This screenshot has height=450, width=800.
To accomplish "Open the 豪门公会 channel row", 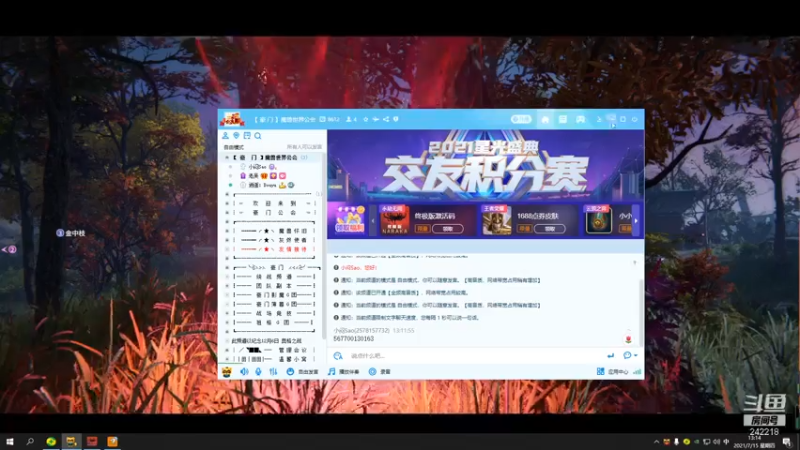I will tap(272, 213).
